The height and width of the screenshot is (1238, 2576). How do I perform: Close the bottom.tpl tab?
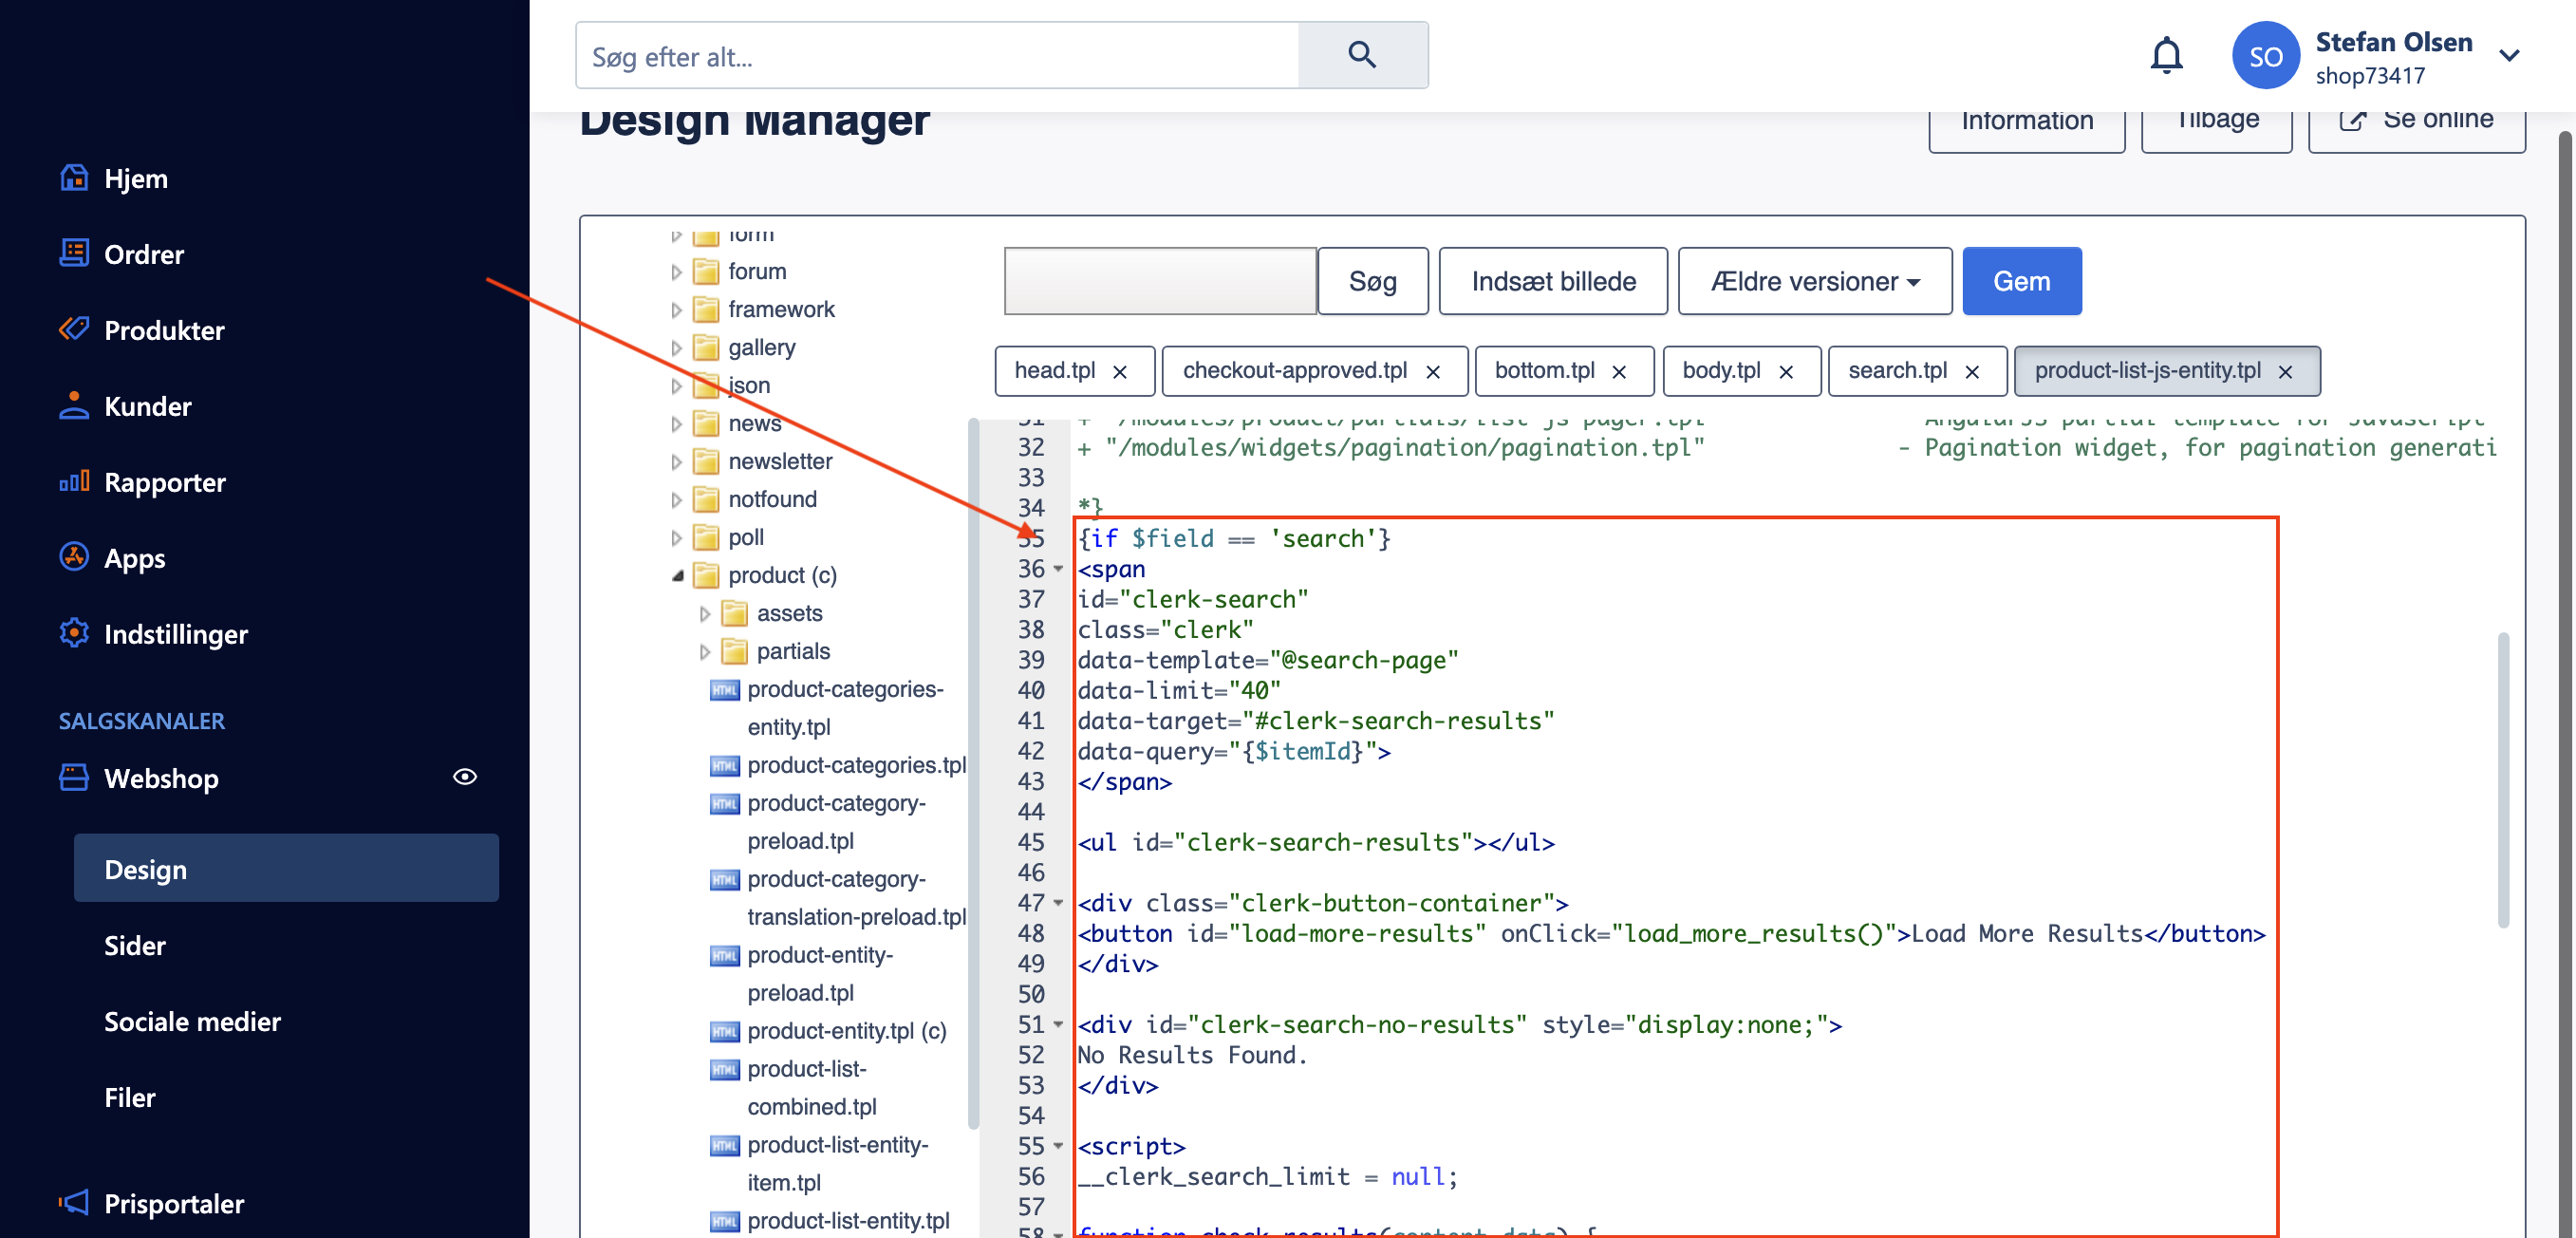[x=1620, y=371]
